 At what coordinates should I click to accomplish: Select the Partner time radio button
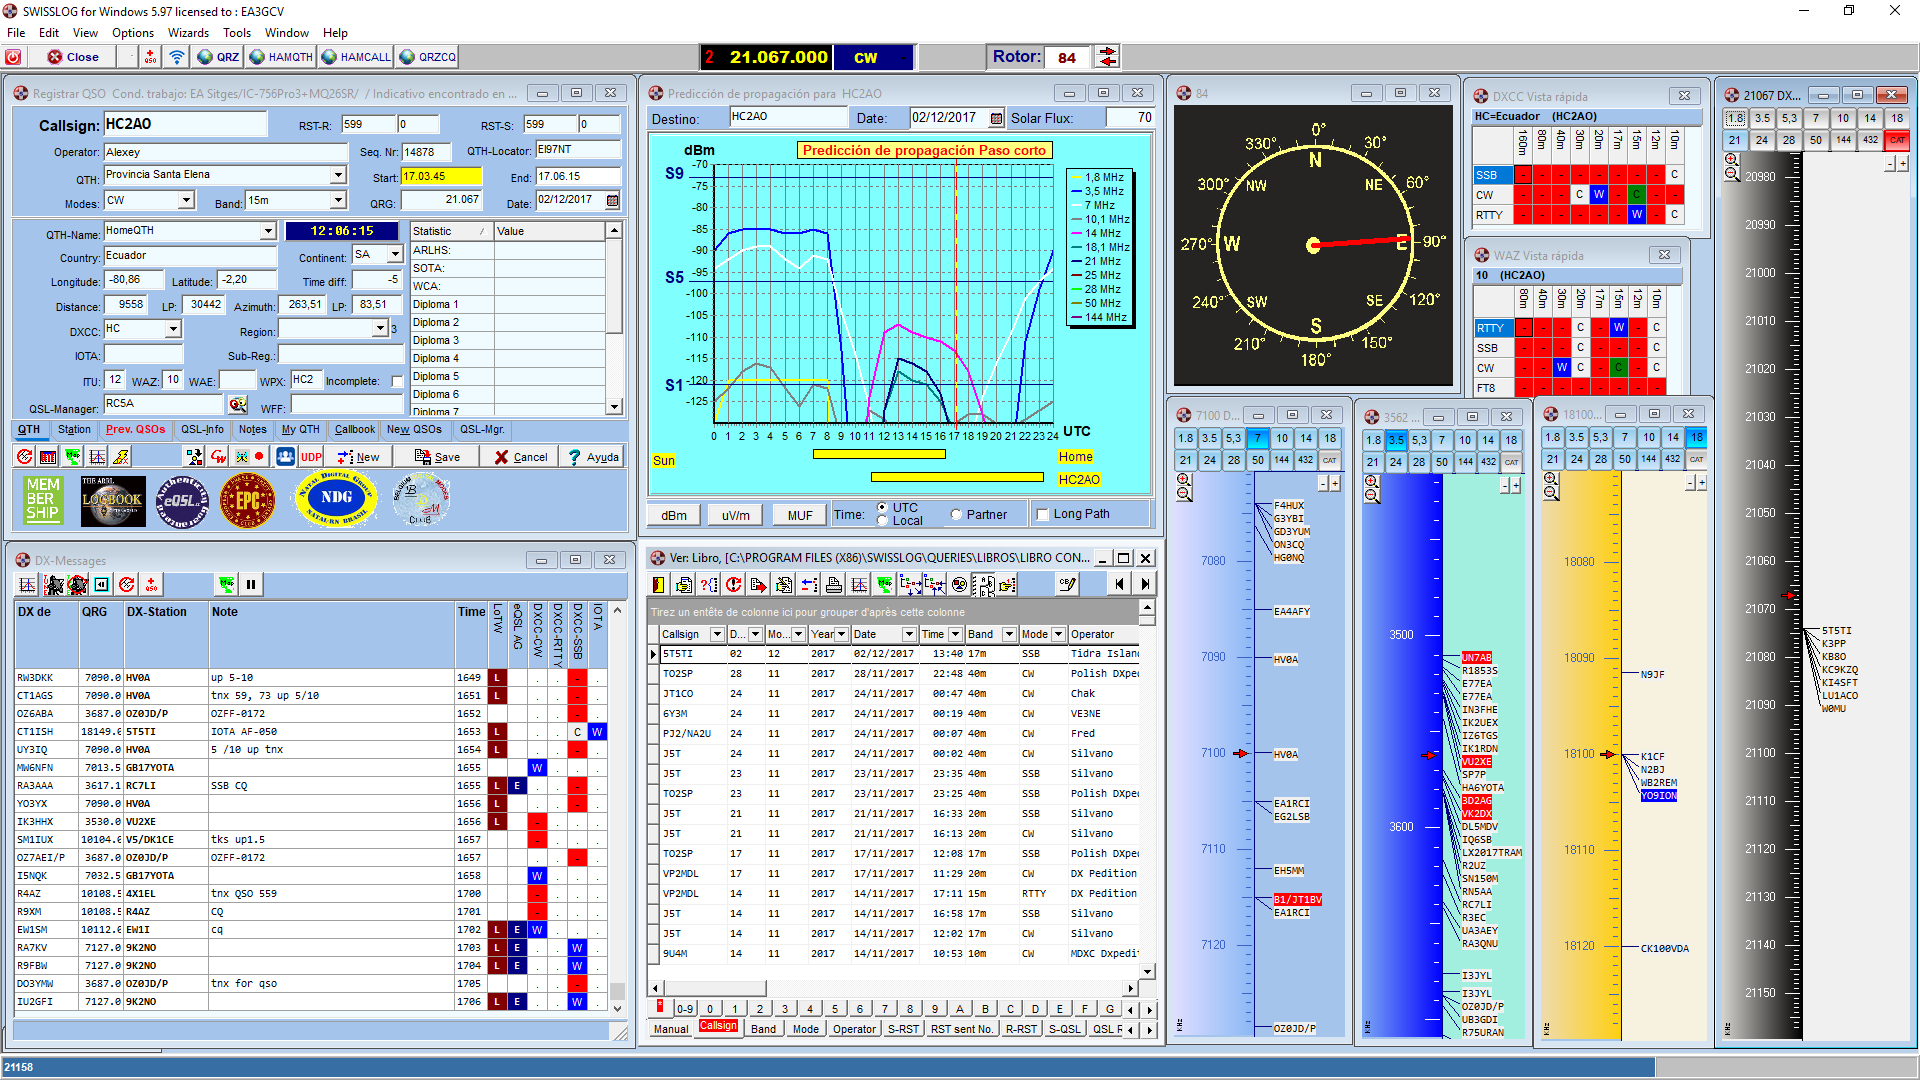click(x=956, y=515)
